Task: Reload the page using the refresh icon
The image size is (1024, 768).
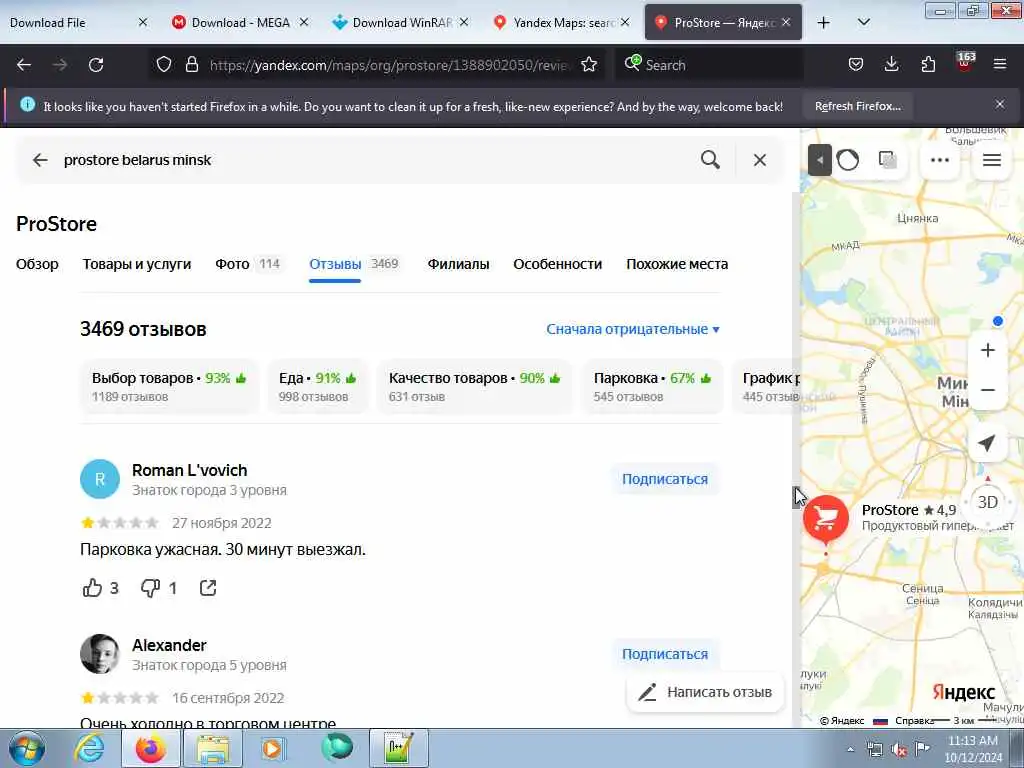Action: click(96, 65)
